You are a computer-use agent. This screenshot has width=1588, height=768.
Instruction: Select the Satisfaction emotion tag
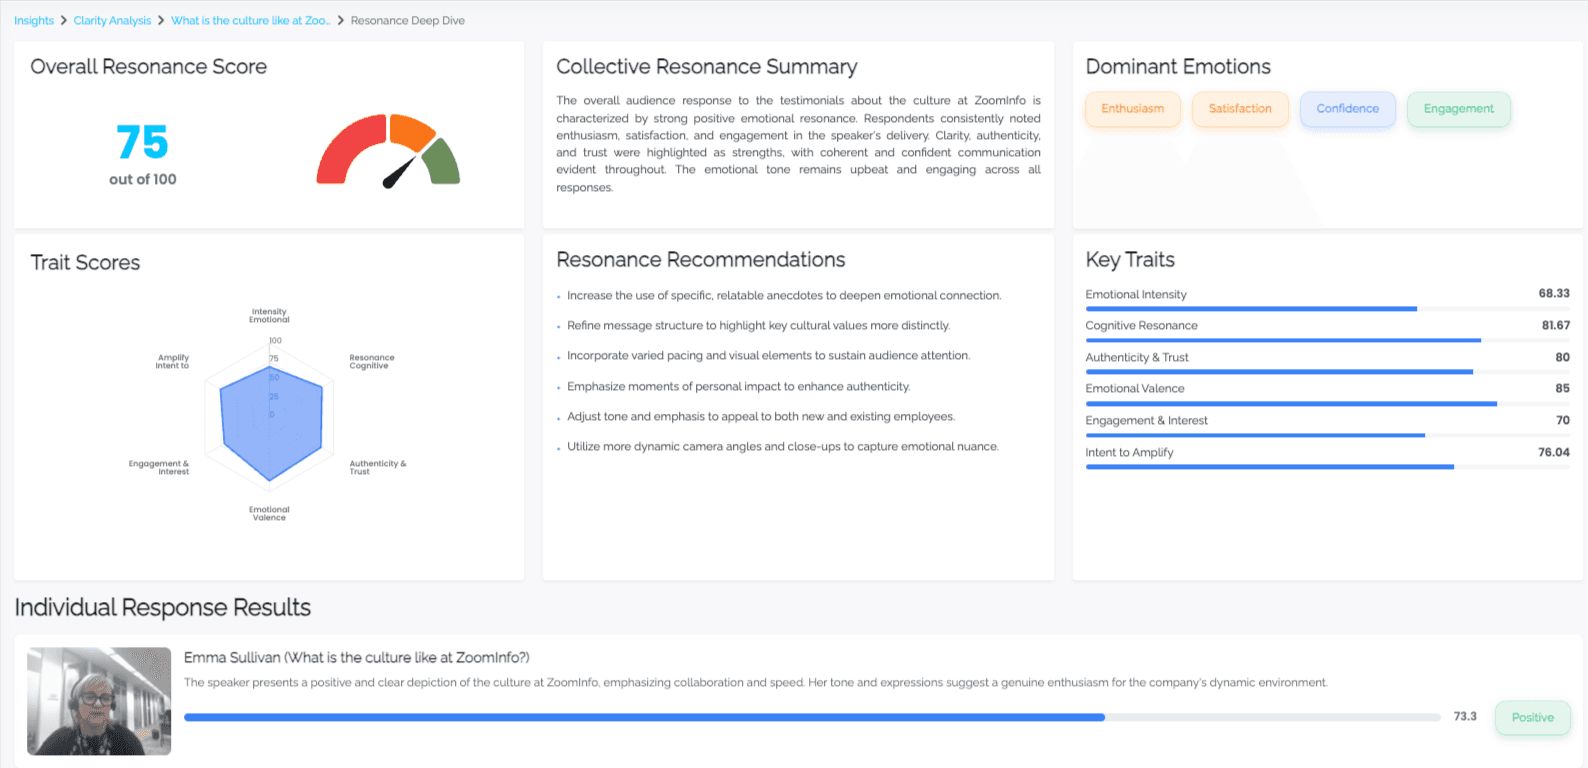pyautogui.click(x=1239, y=109)
